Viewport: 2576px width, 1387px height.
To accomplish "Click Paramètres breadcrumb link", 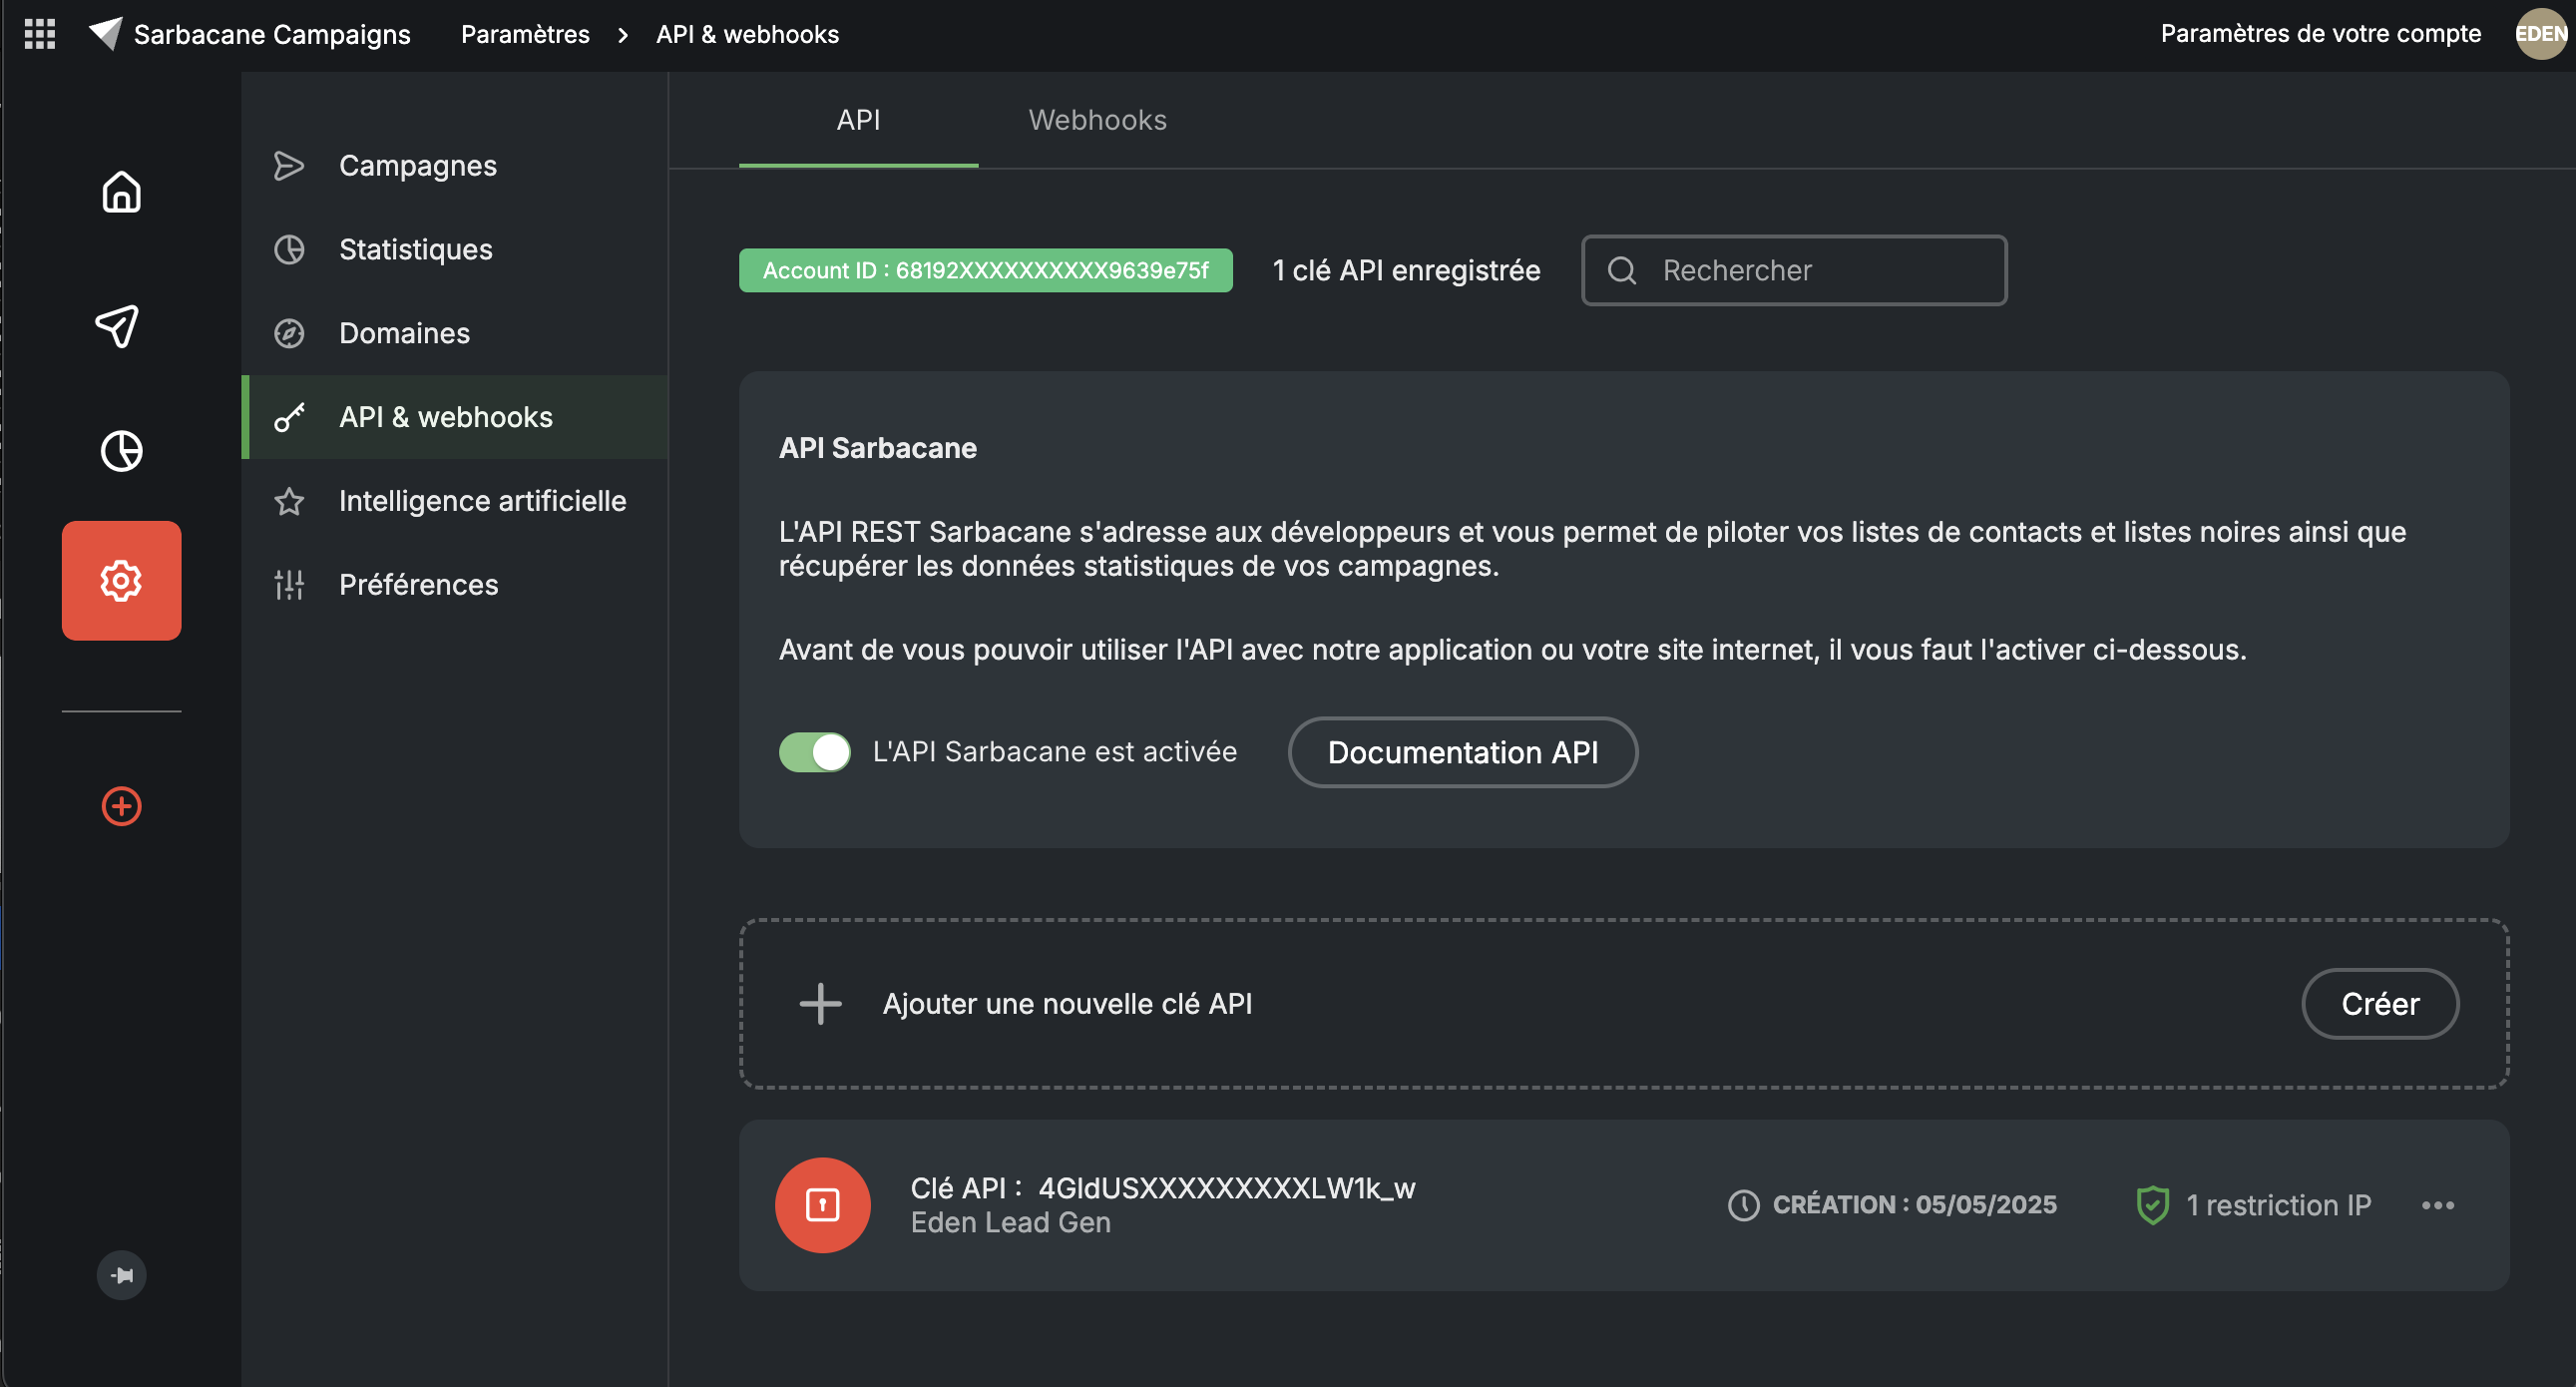I will pyautogui.click(x=525, y=34).
